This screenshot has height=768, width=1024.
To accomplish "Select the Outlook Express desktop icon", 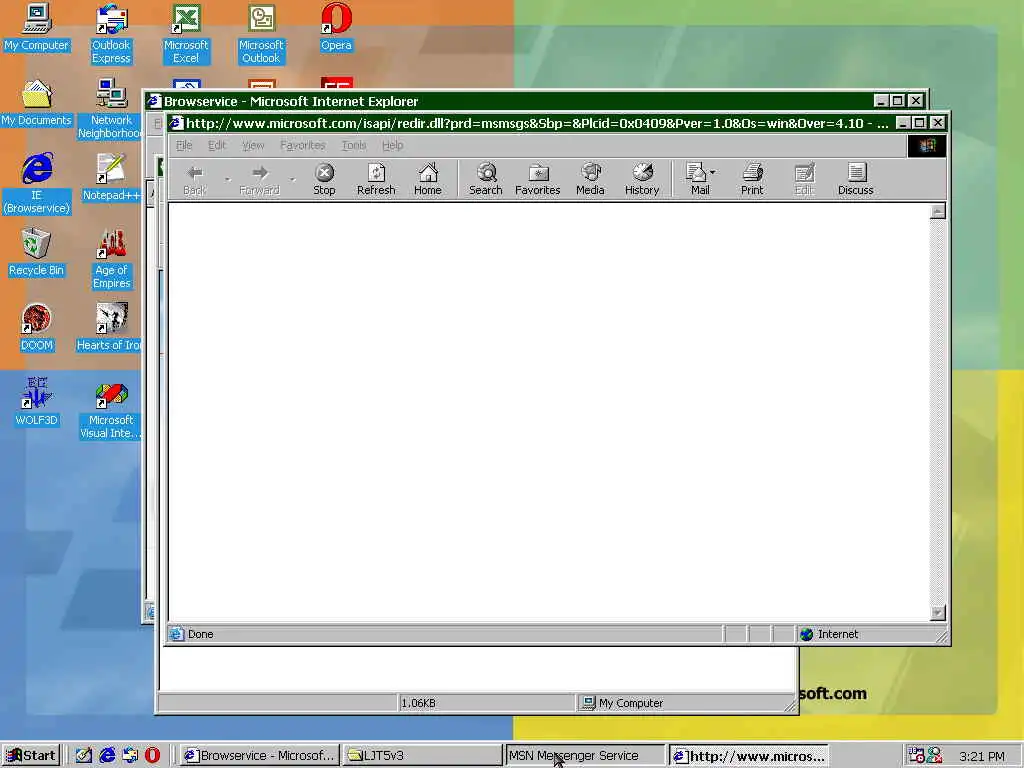I will pyautogui.click(x=111, y=34).
